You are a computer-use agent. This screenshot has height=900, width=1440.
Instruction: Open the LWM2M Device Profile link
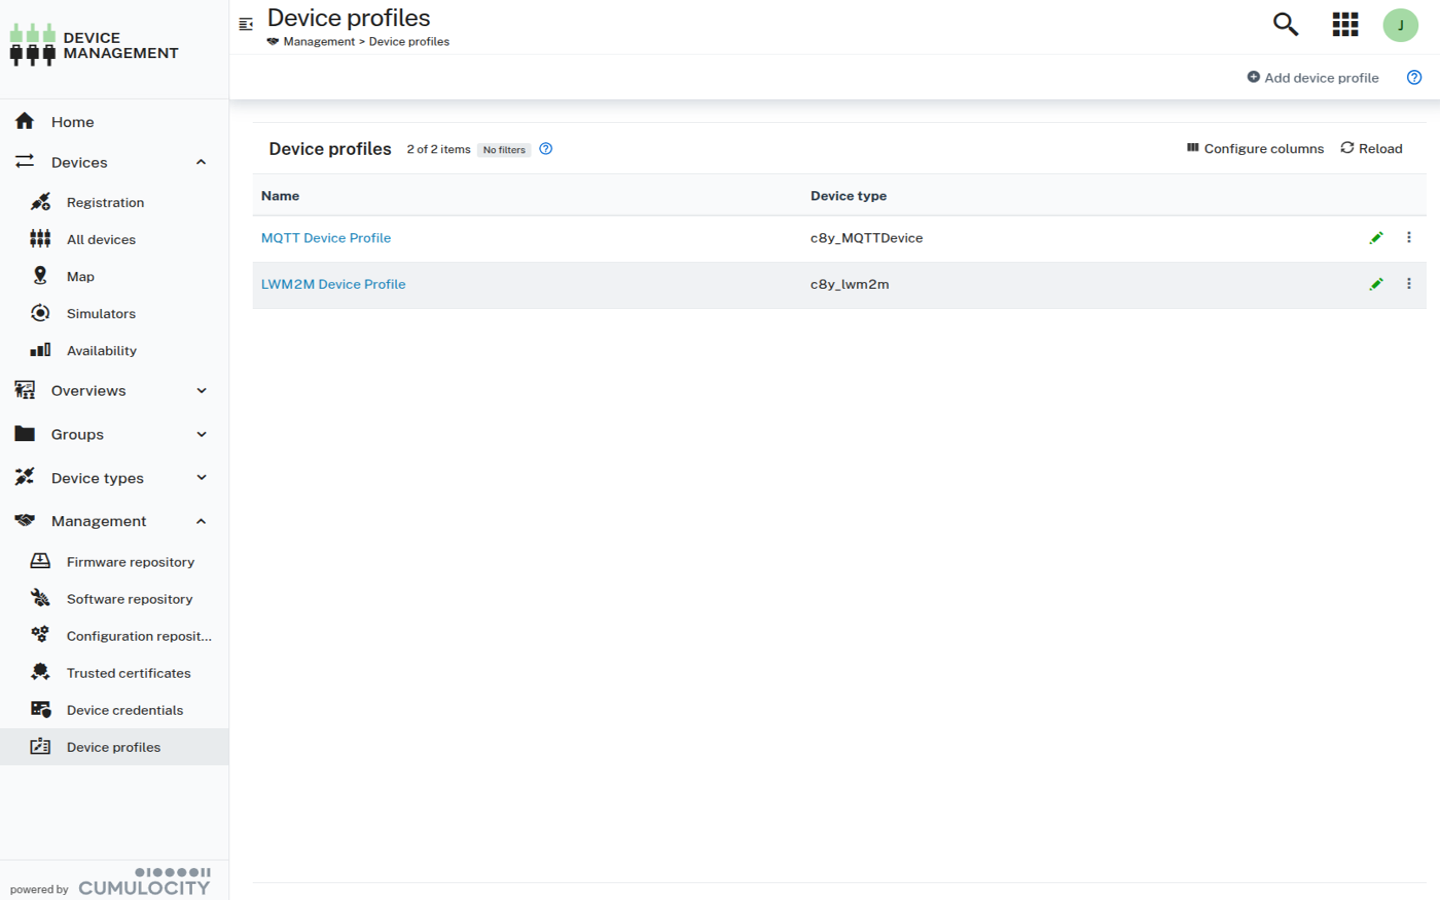click(333, 284)
